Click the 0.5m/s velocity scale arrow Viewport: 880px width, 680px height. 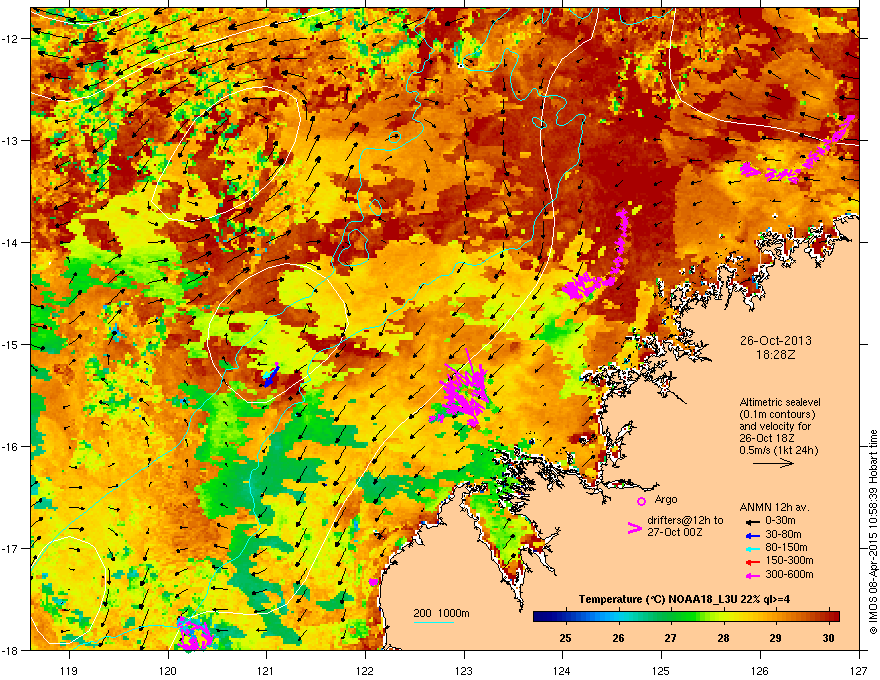click(x=773, y=463)
